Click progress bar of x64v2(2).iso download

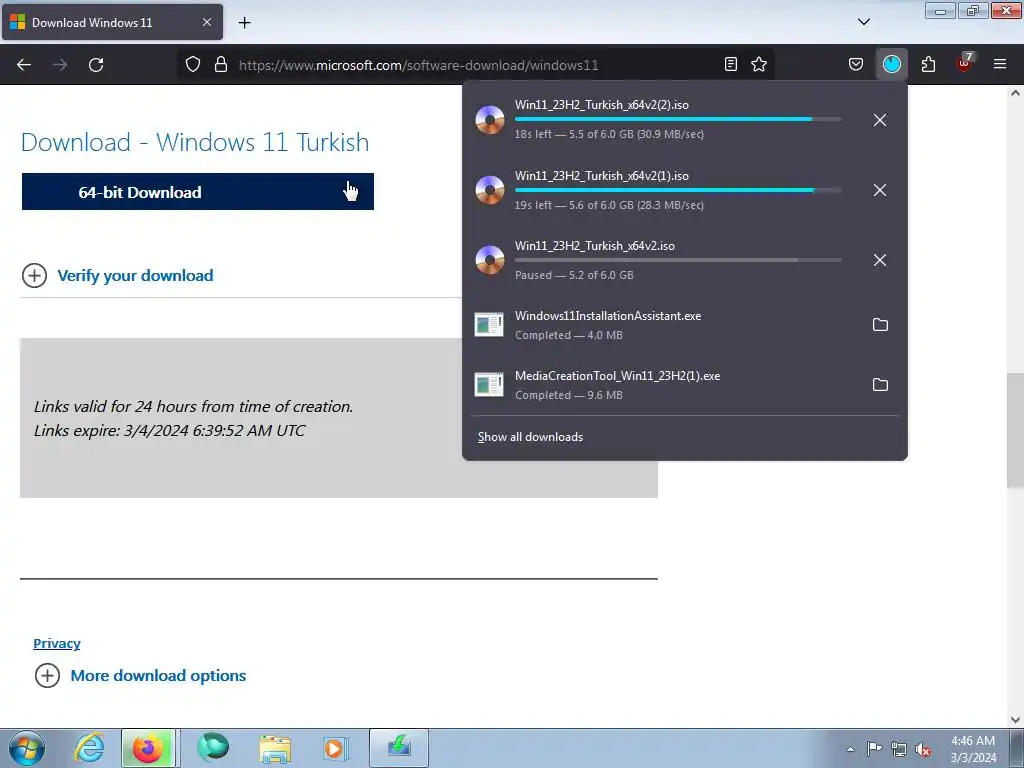(678, 120)
